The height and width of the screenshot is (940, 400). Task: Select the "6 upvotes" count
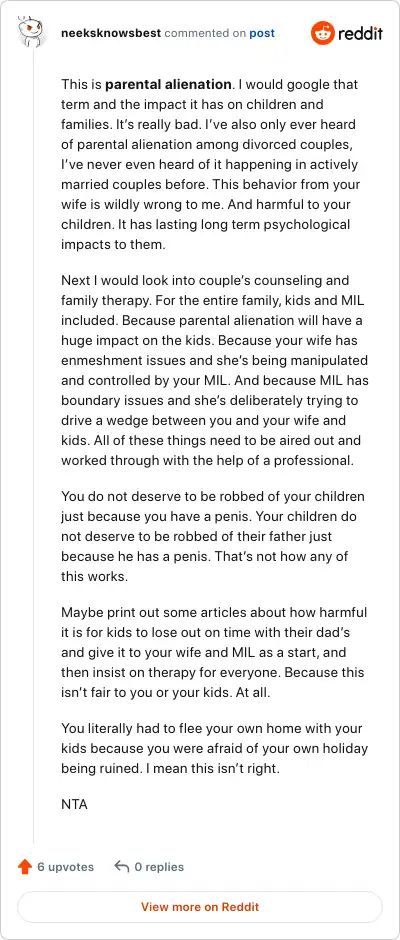[66, 867]
